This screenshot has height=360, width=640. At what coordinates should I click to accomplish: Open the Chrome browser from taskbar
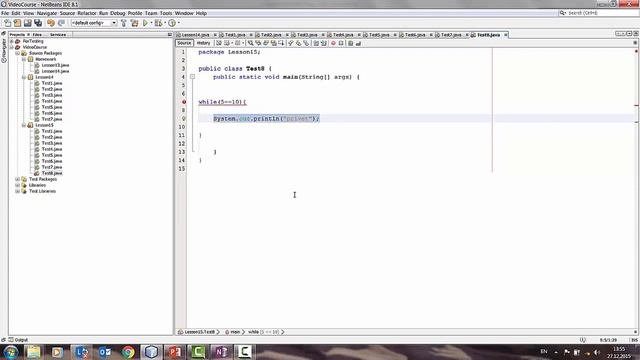(128, 352)
